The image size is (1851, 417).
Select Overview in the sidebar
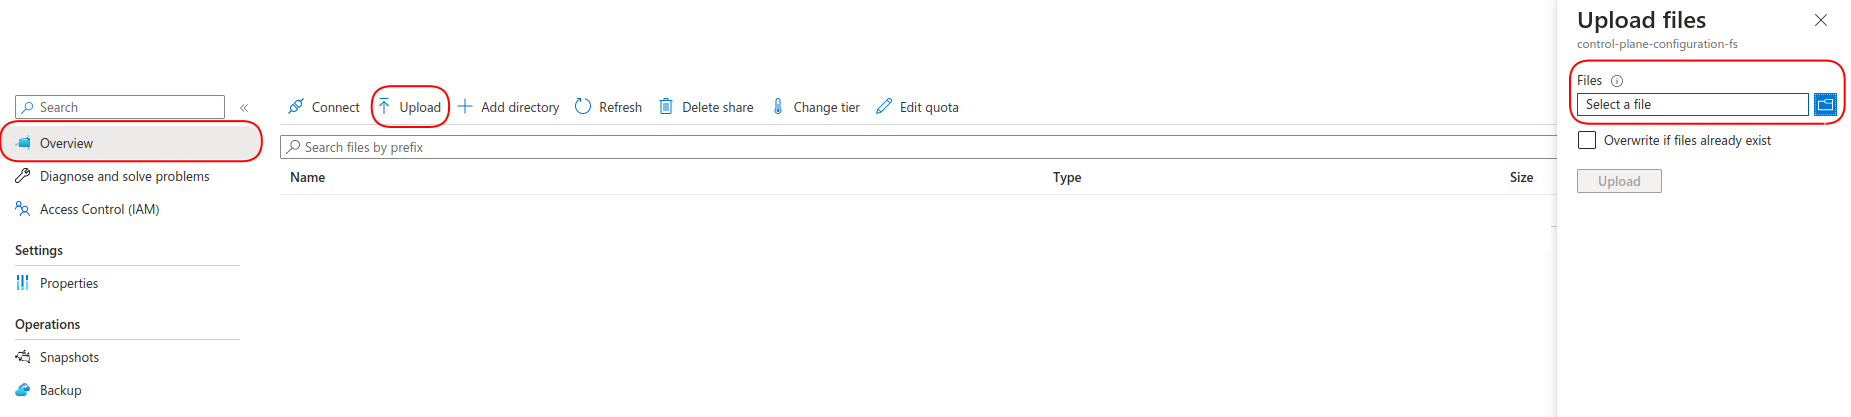coord(131,143)
